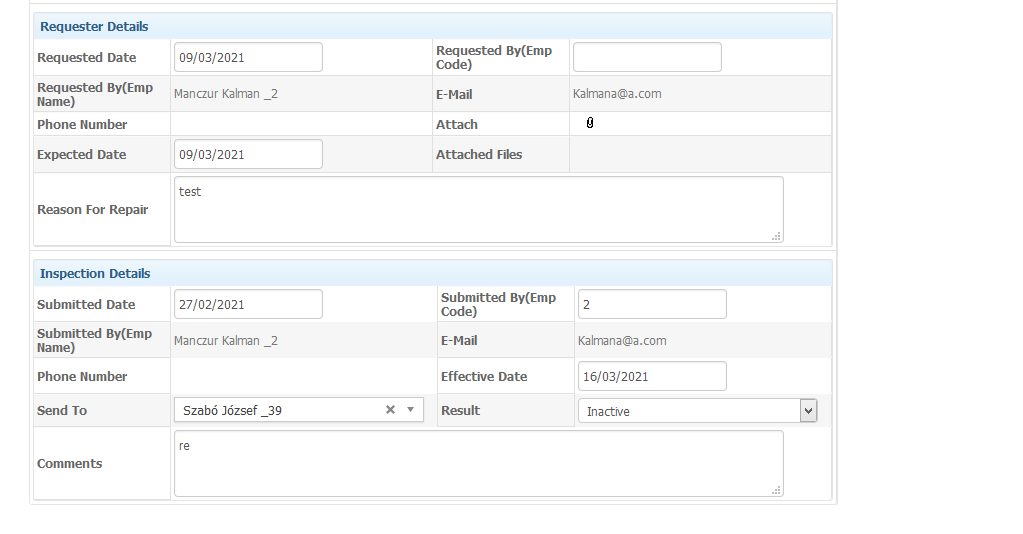Select the Expected Date input
Screen dimensions: 1023x534
click(248, 154)
